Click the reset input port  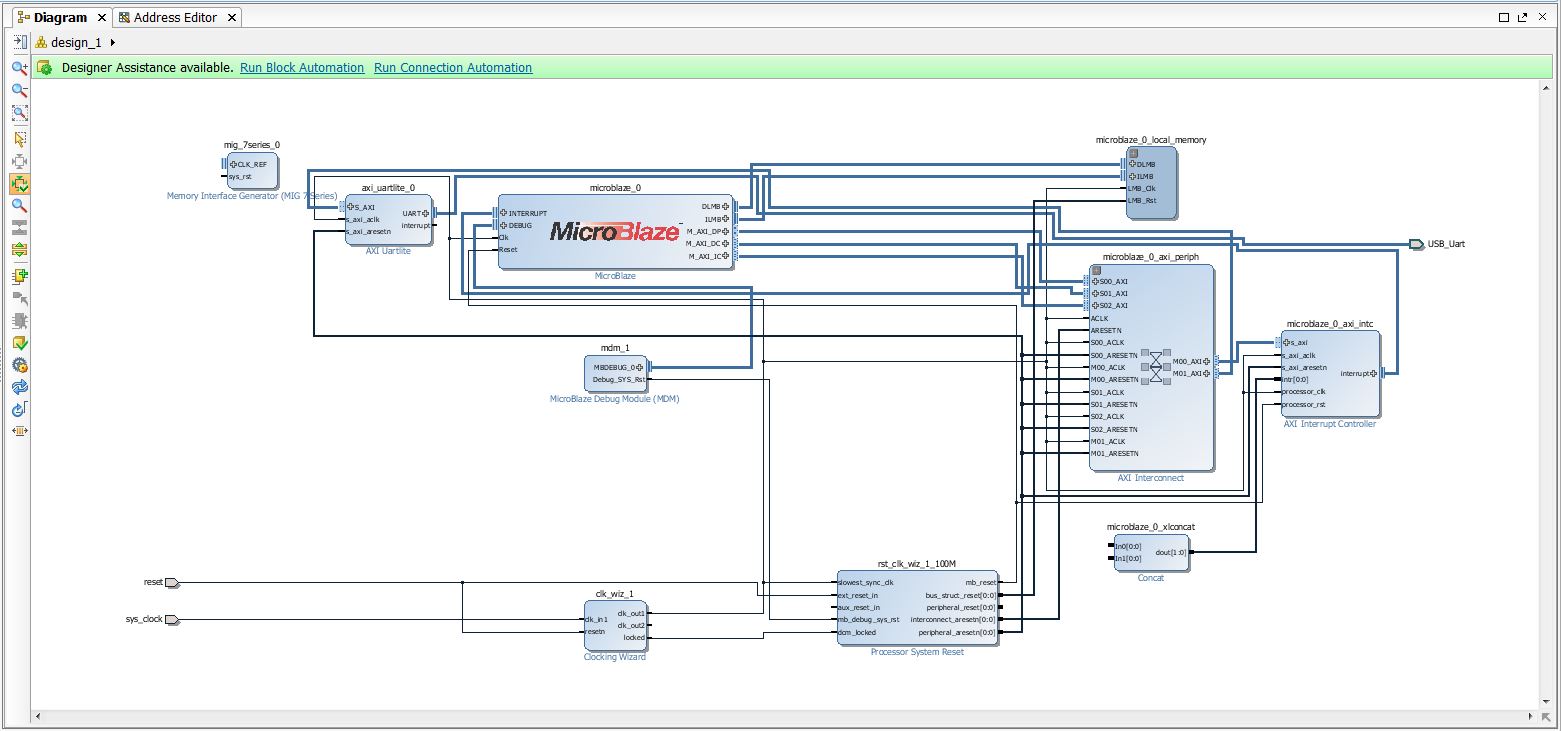pyautogui.click(x=172, y=582)
